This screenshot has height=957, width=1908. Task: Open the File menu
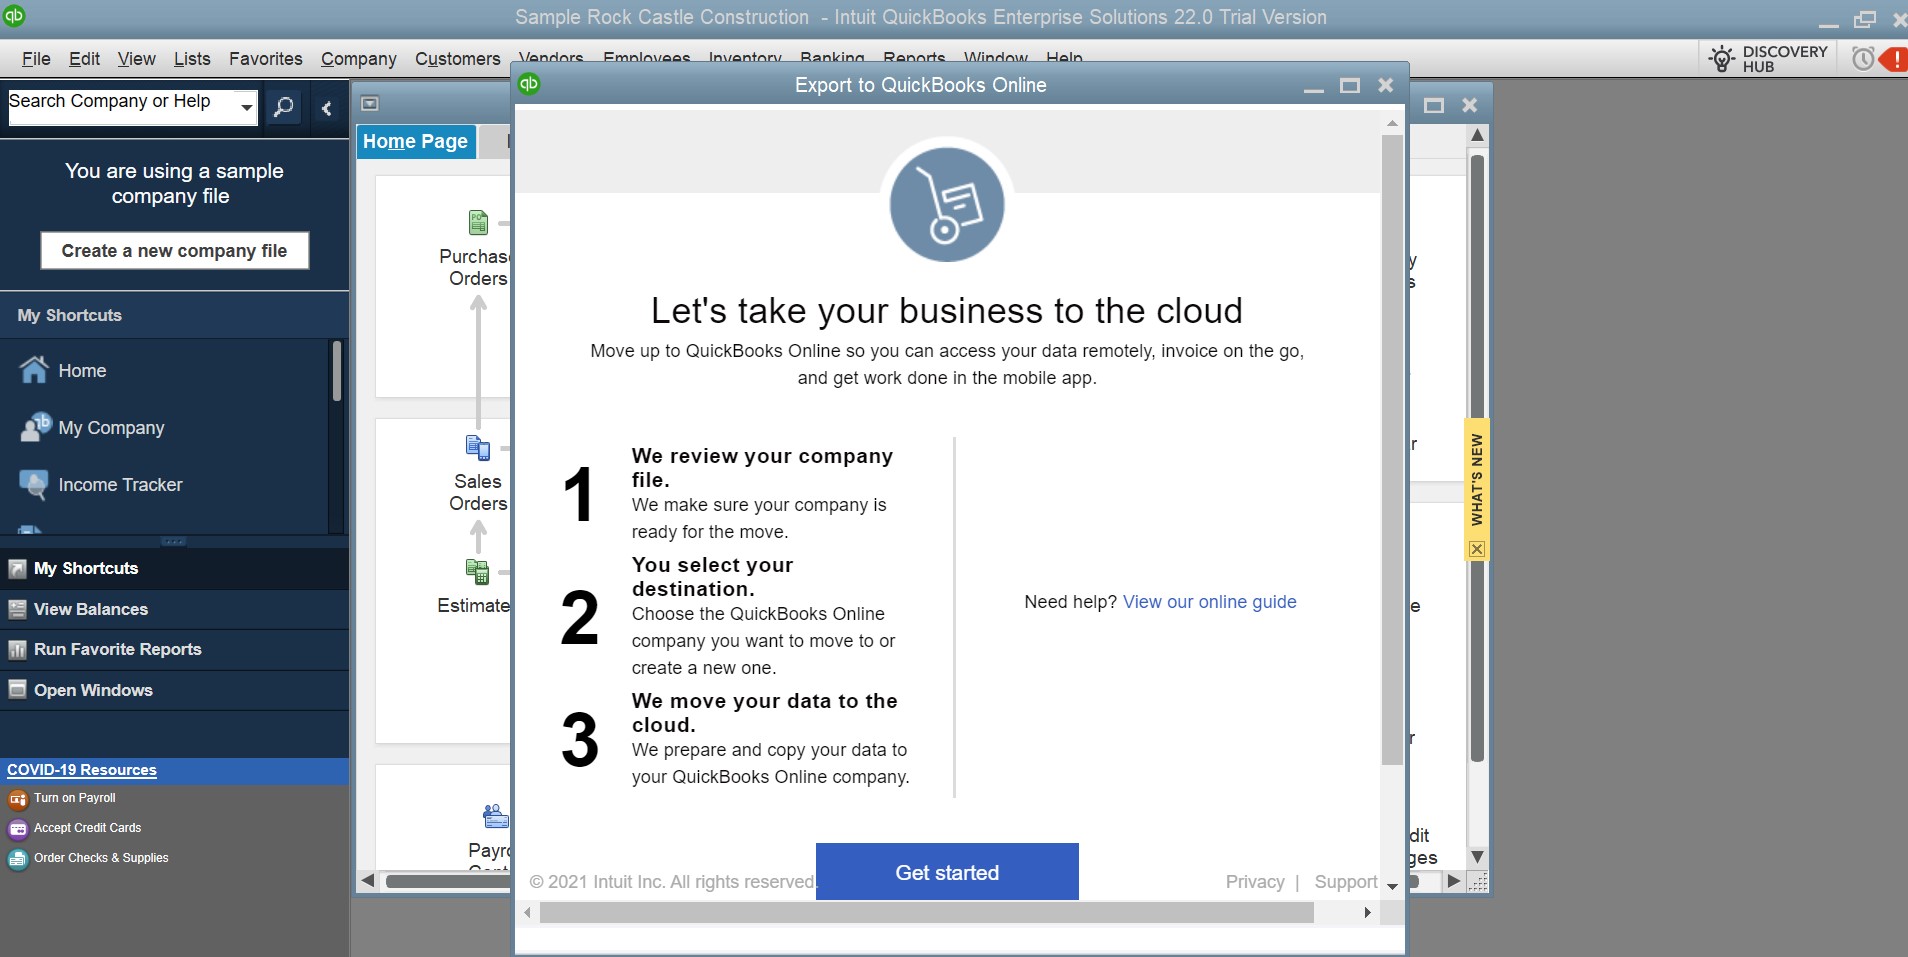pyautogui.click(x=36, y=59)
